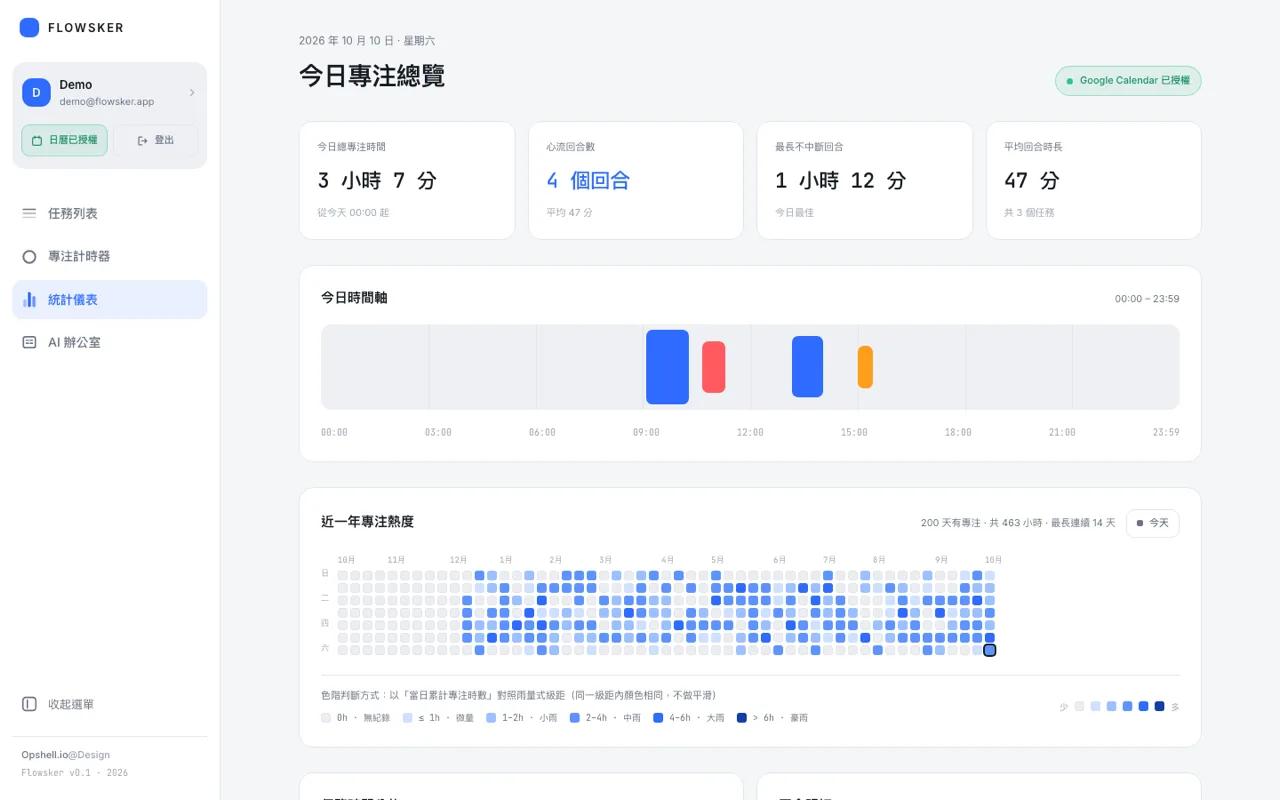
Task: Expand the Demo account chevron
Action: click(x=192, y=93)
